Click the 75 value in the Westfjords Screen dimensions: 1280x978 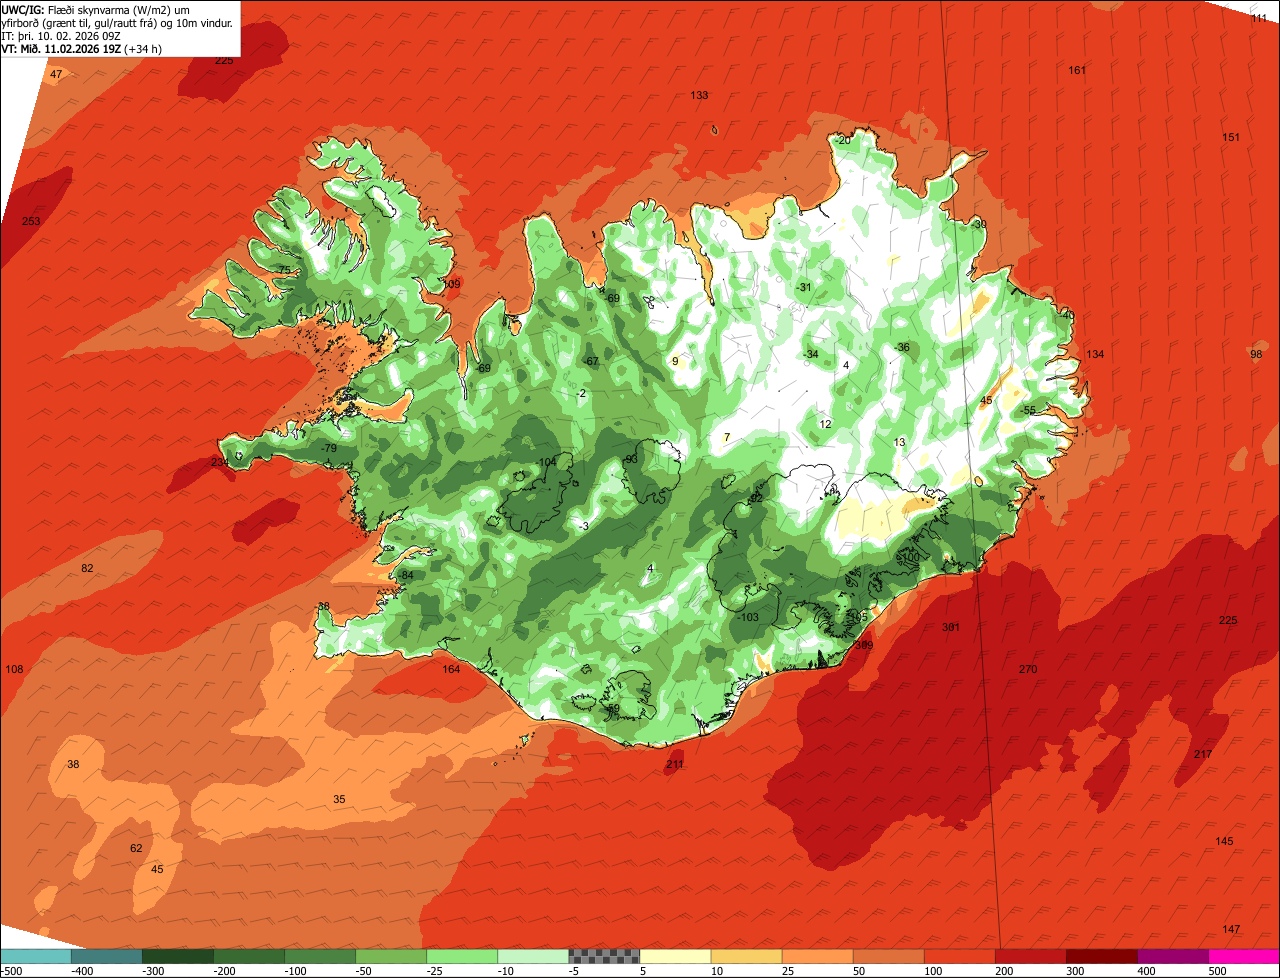[x=284, y=270]
